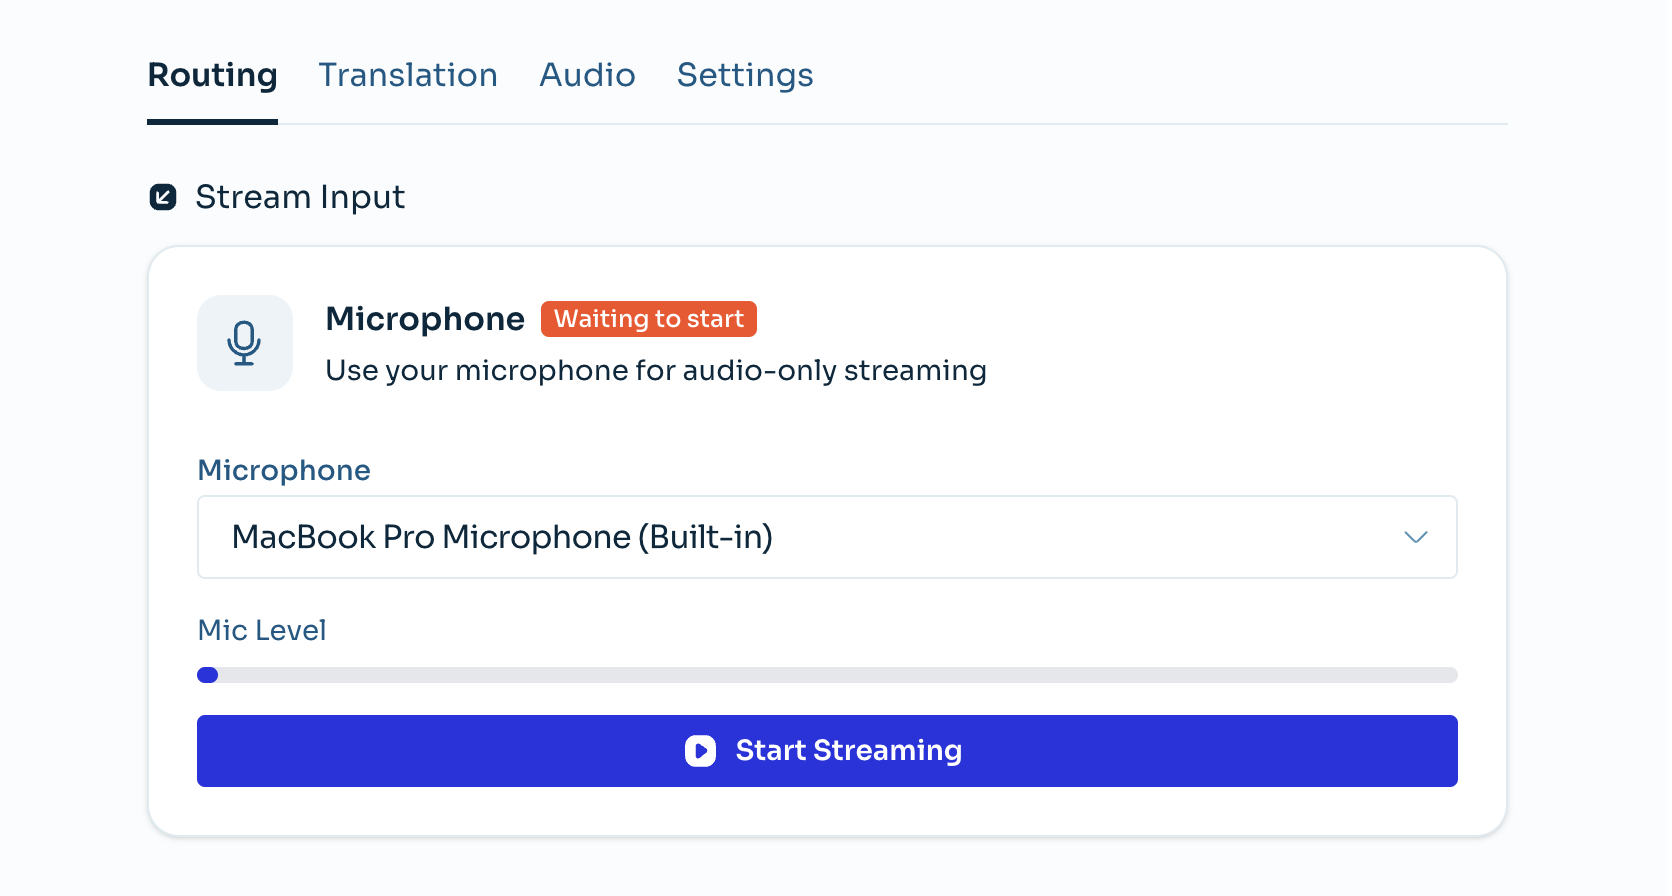Click the underline beneath the Routing tab

pyautogui.click(x=212, y=122)
